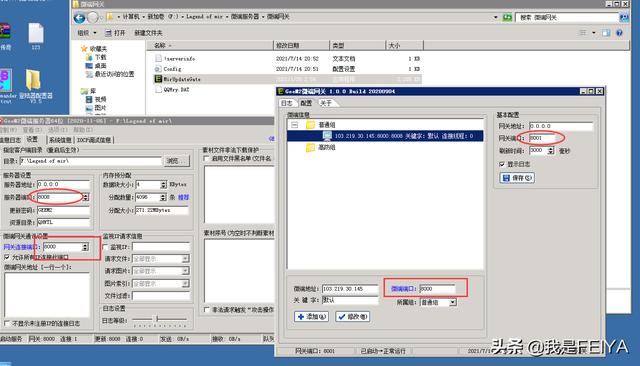Screen dimensions: 640x366
Task: Toggle the 监视IP checkbox
Action: pos(105,247)
